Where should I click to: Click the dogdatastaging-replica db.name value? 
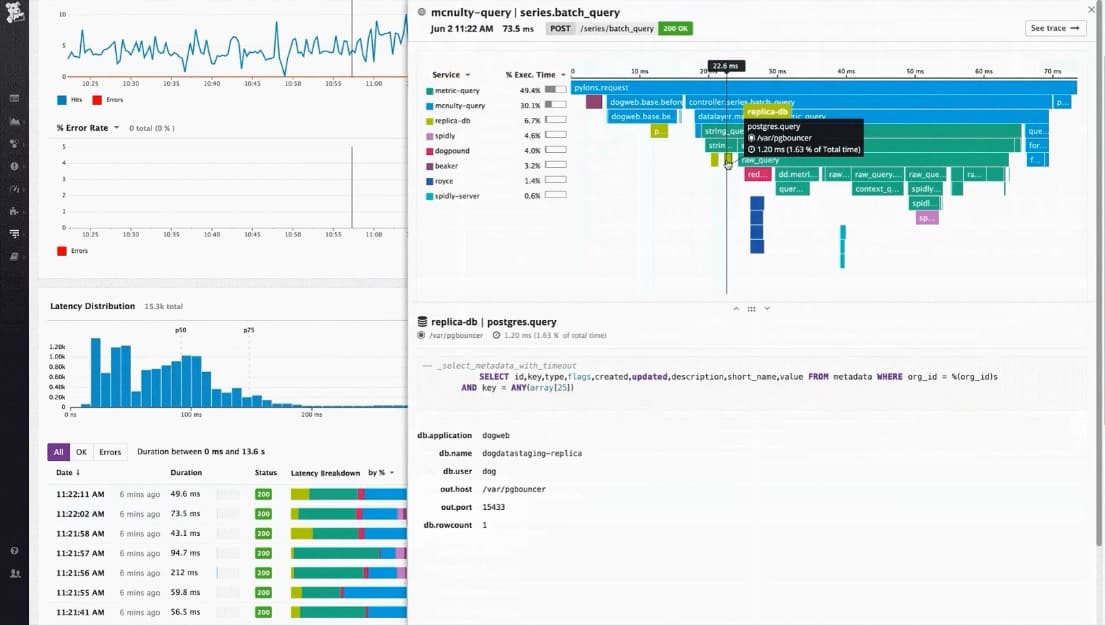(532, 453)
